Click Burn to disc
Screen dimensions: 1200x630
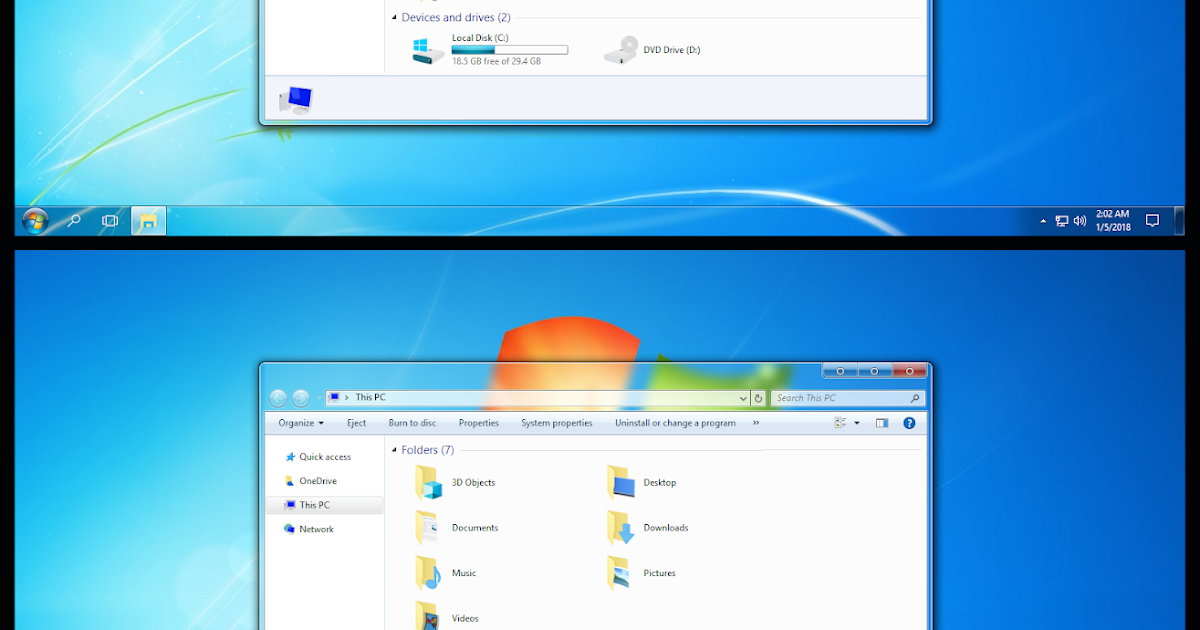coord(412,423)
